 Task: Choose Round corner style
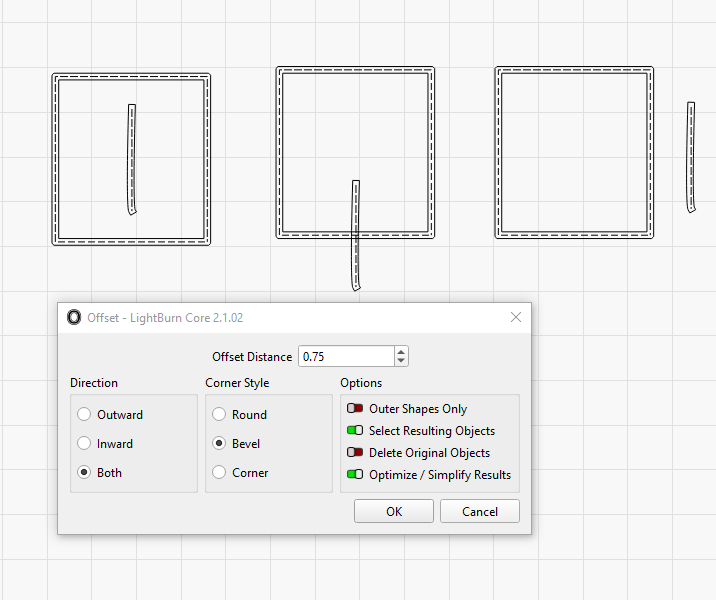tap(219, 414)
